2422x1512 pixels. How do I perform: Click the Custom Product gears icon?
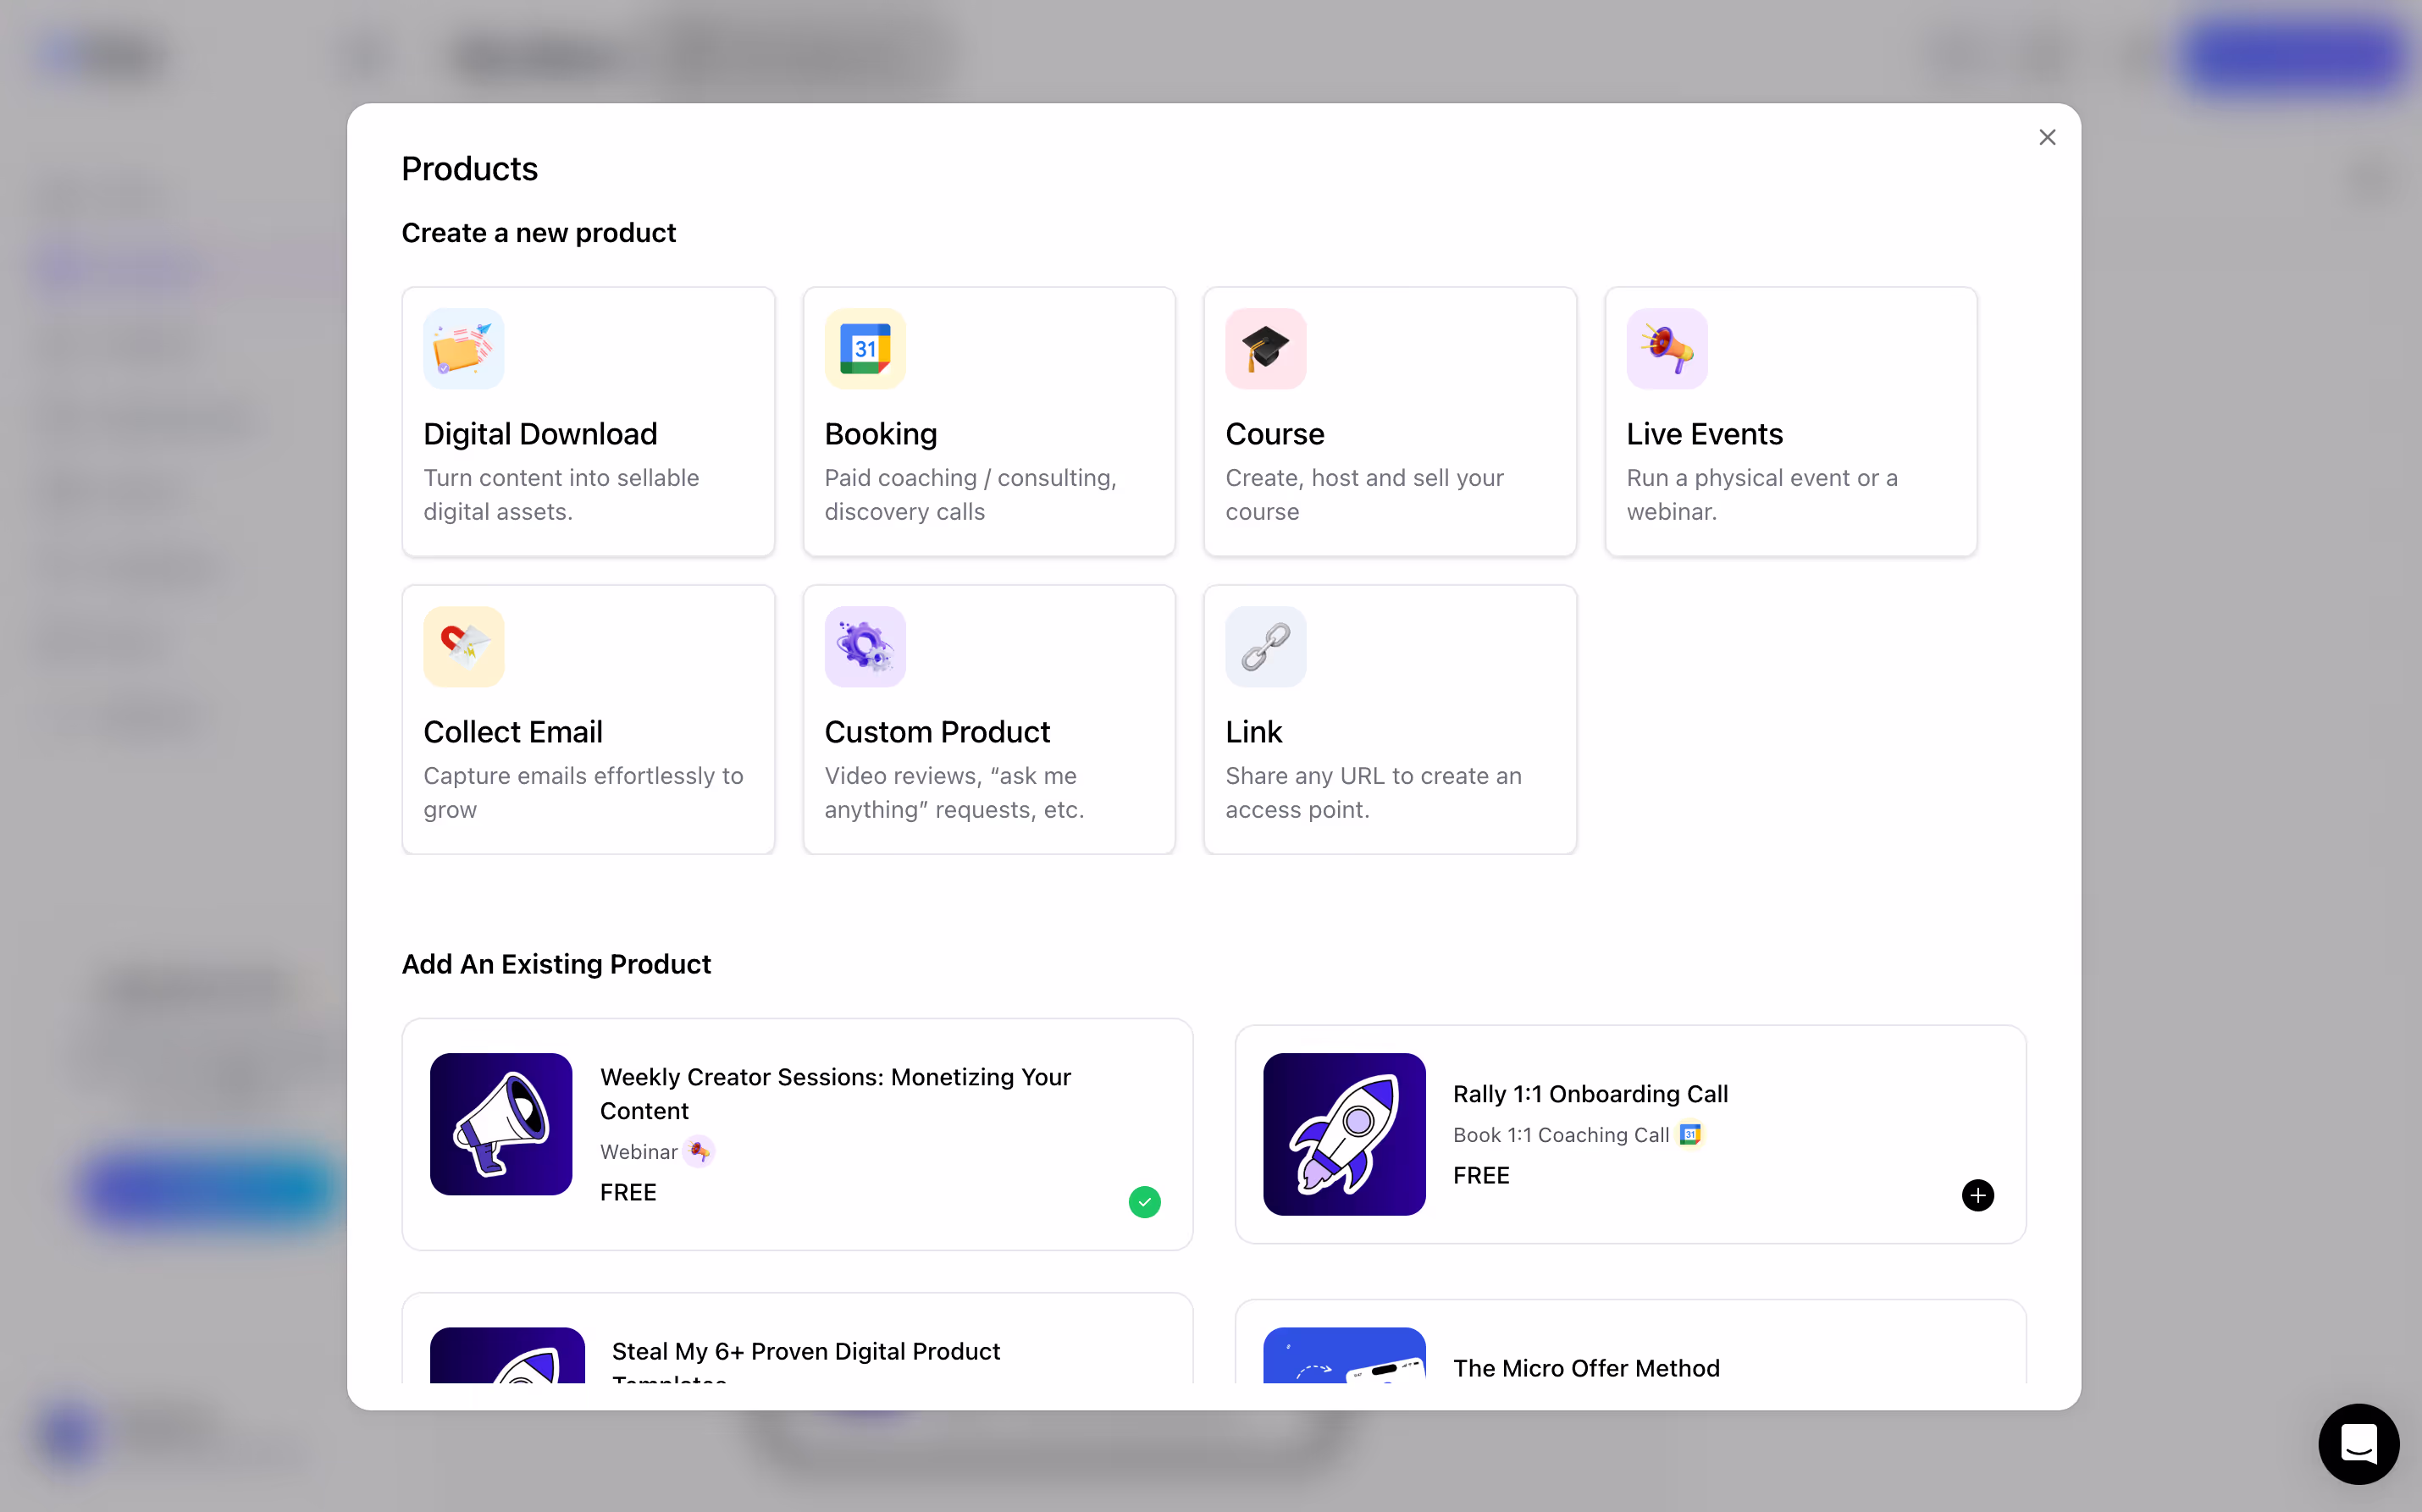(x=864, y=646)
